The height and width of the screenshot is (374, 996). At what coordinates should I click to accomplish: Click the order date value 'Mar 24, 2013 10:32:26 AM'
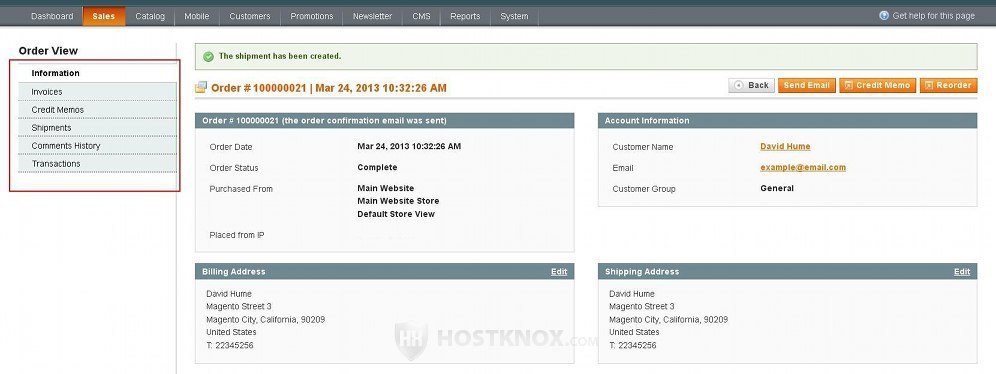pyautogui.click(x=409, y=147)
